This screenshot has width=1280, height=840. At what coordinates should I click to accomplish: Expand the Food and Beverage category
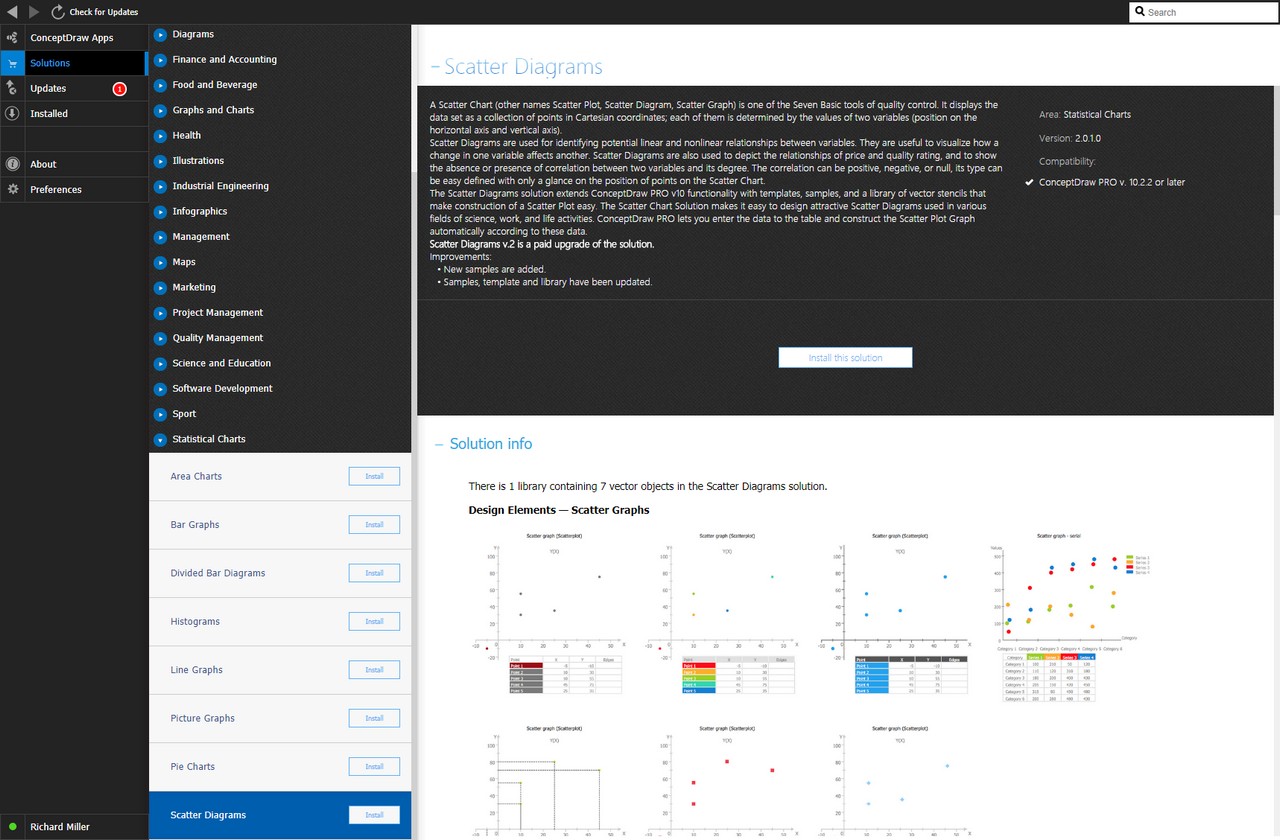click(x=160, y=85)
